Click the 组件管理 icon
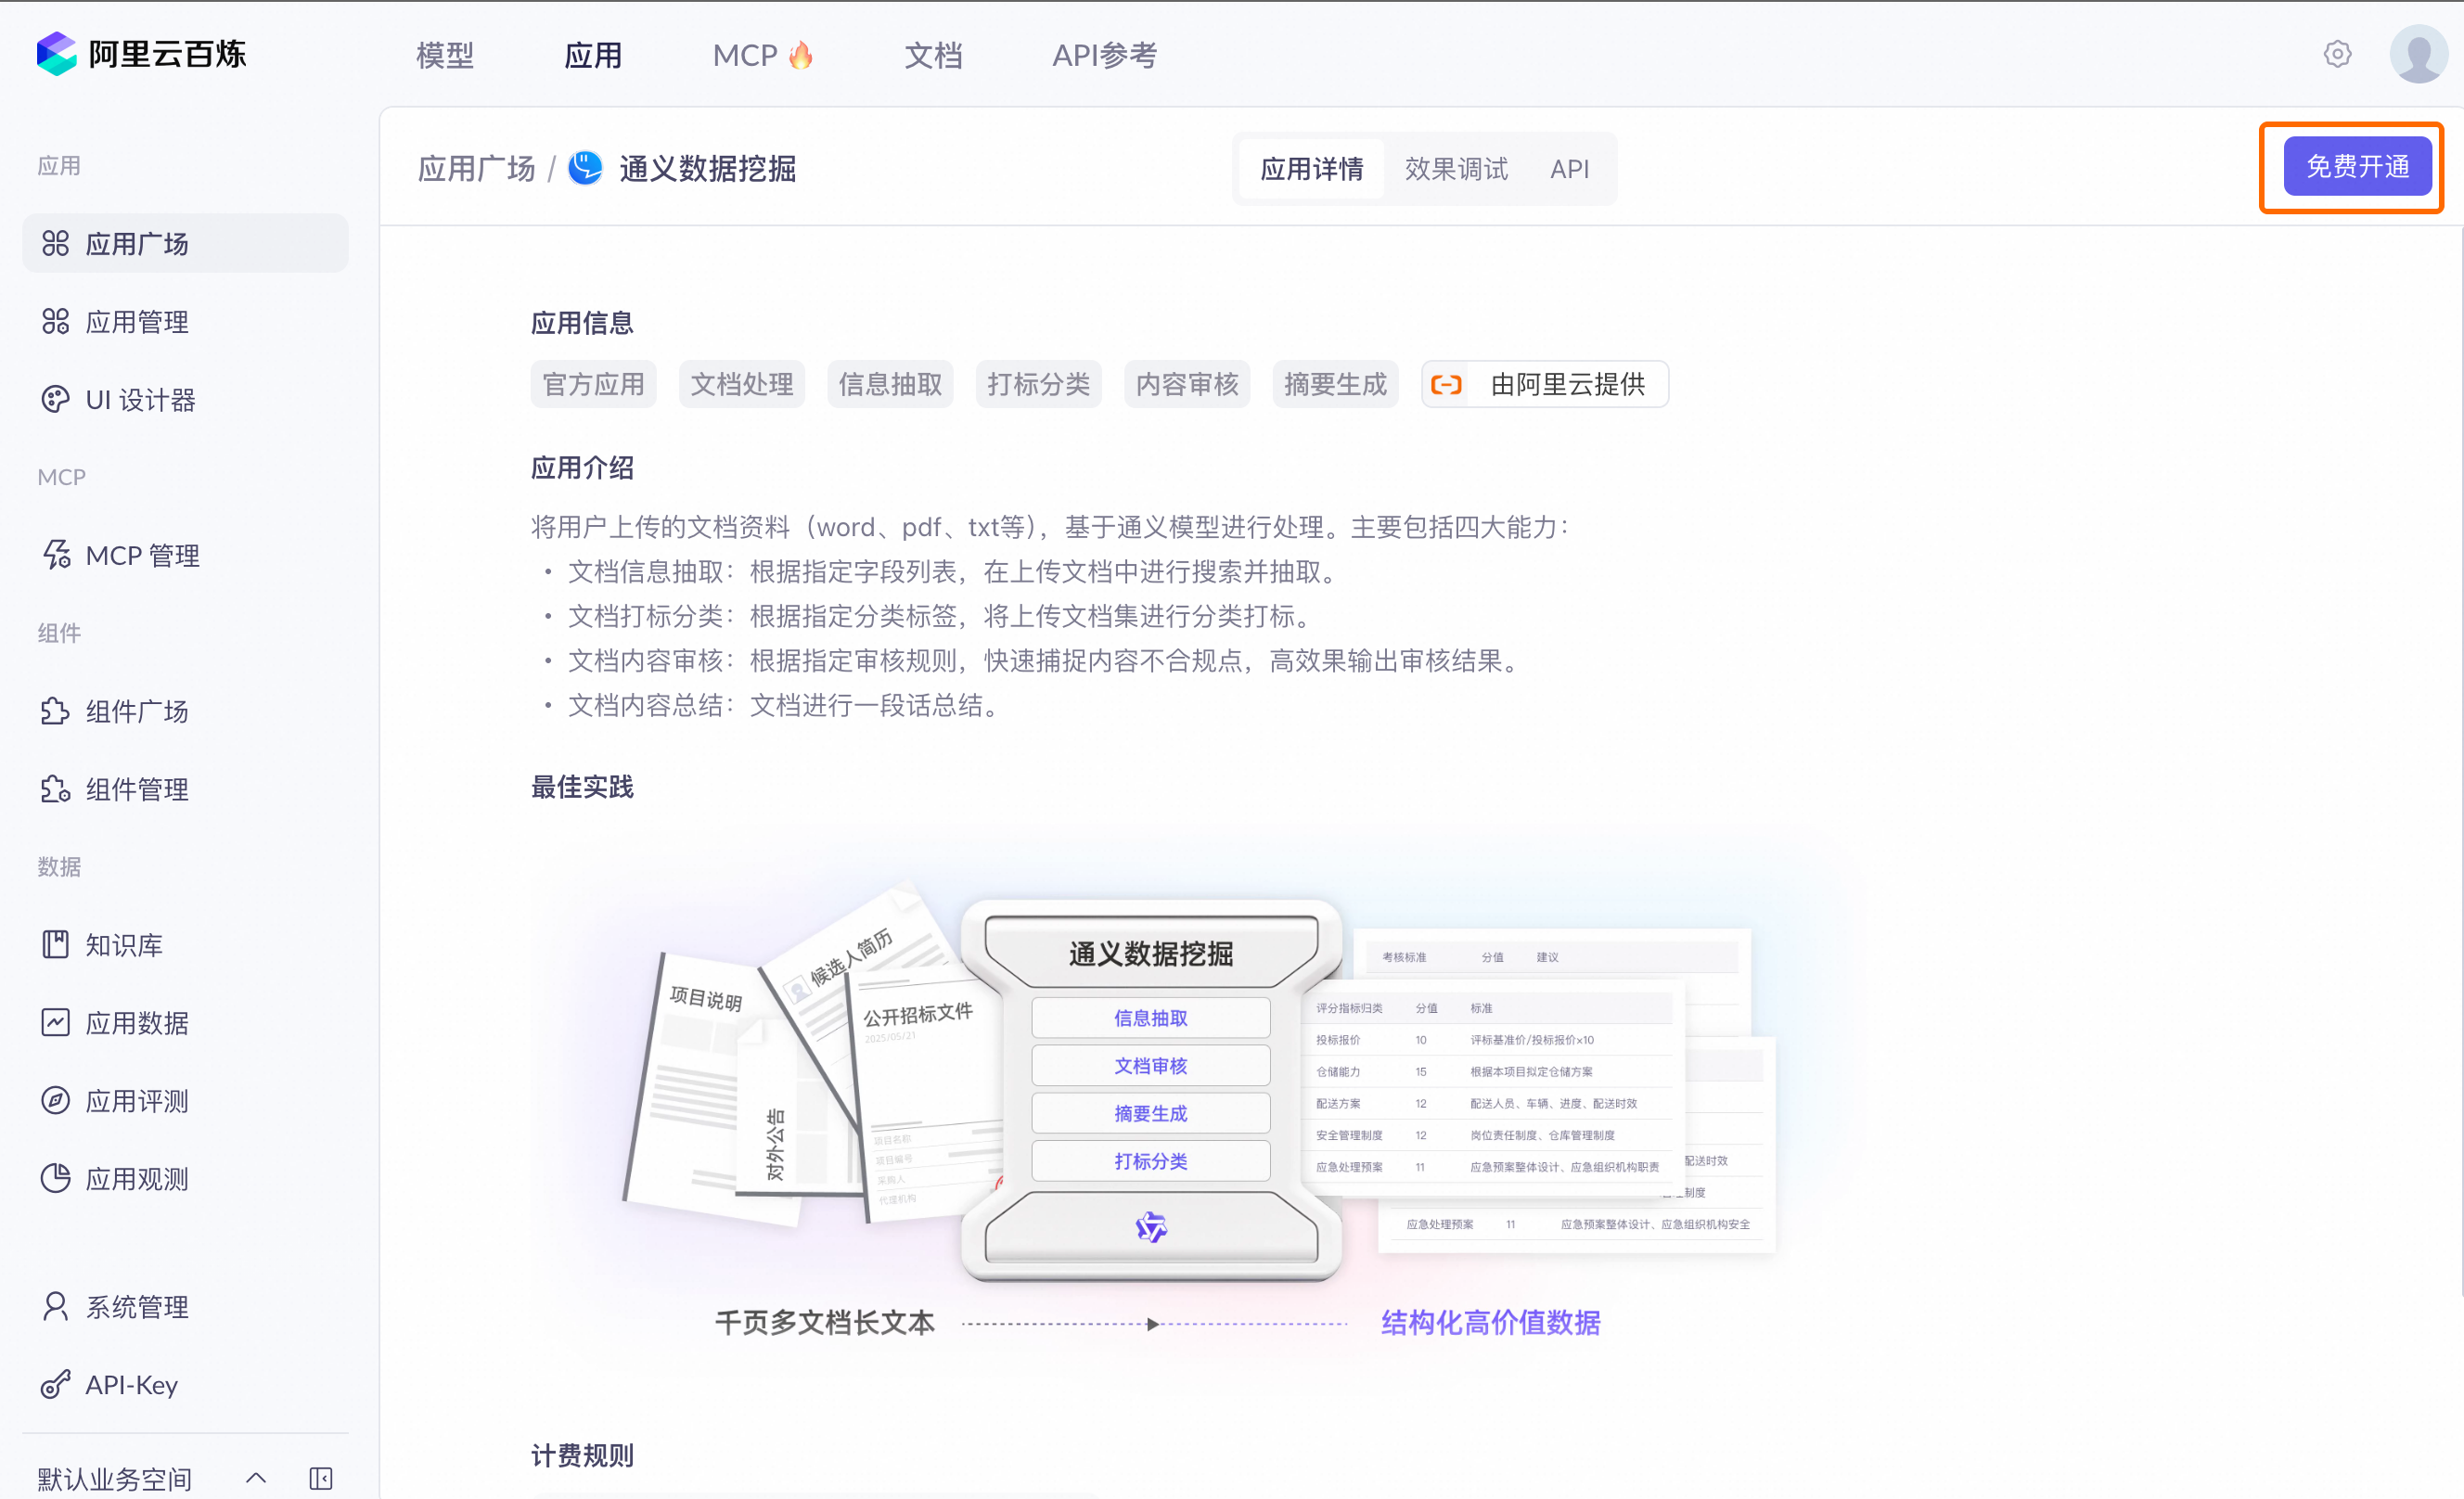 (56, 789)
